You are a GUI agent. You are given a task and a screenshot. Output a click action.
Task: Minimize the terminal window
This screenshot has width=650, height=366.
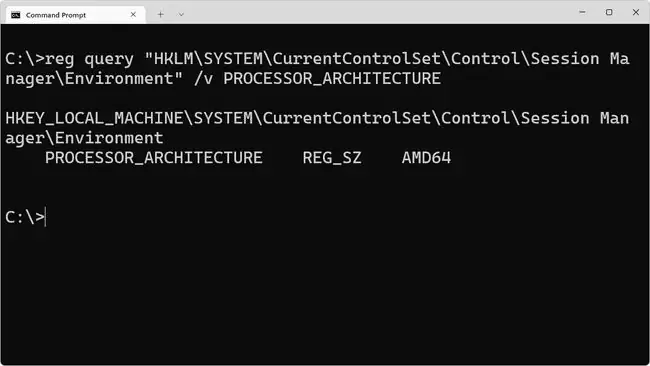[x=582, y=12]
